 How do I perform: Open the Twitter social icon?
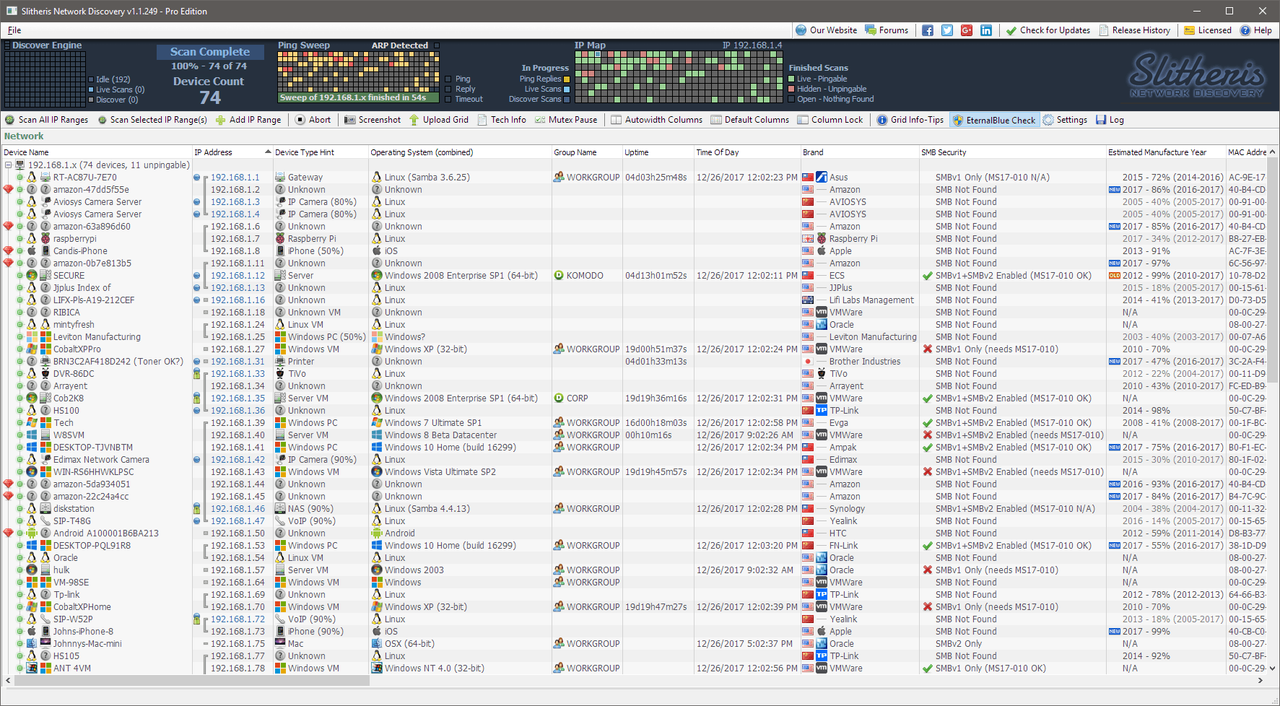pyautogui.click(x=947, y=31)
